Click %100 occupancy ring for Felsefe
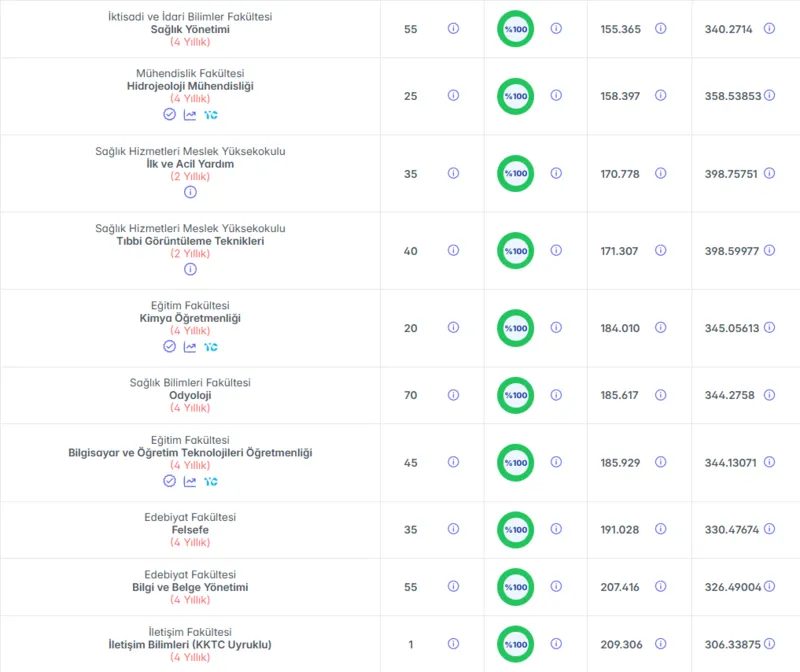Image resolution: width=800 pixels, height=672 pixels. (x=515, y=530)
